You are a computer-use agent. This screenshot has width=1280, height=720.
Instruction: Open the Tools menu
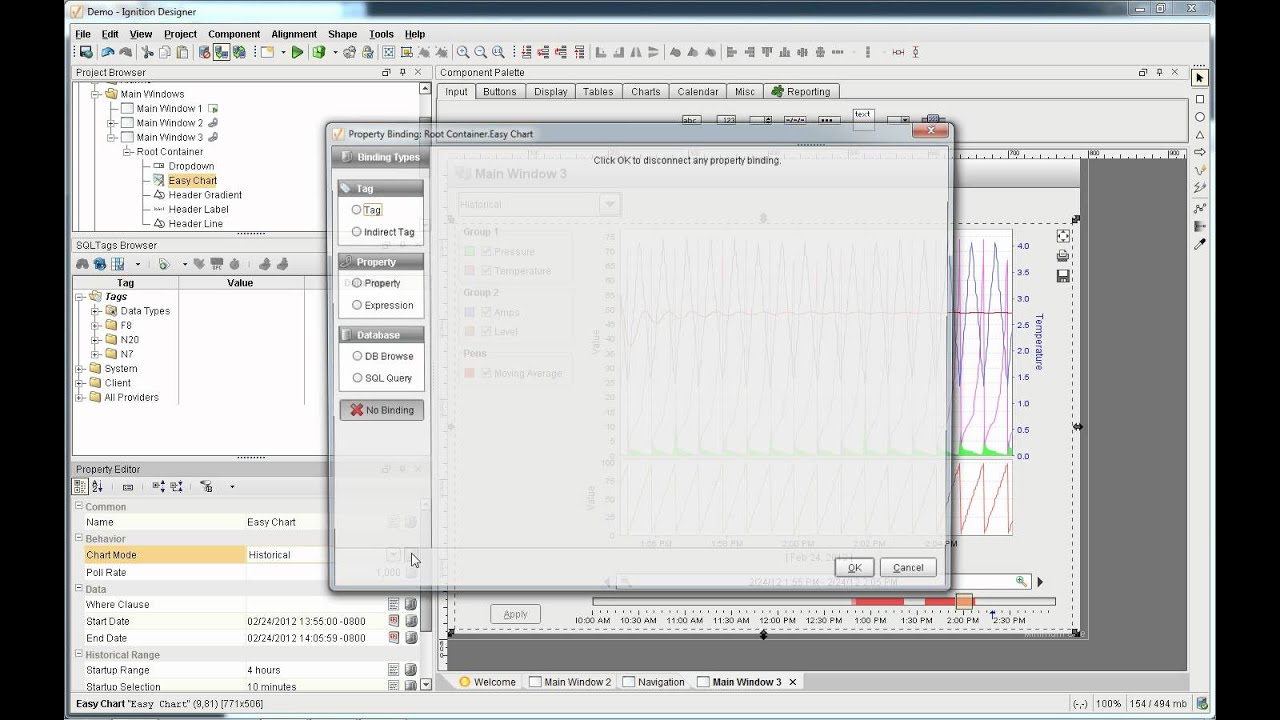381,34
